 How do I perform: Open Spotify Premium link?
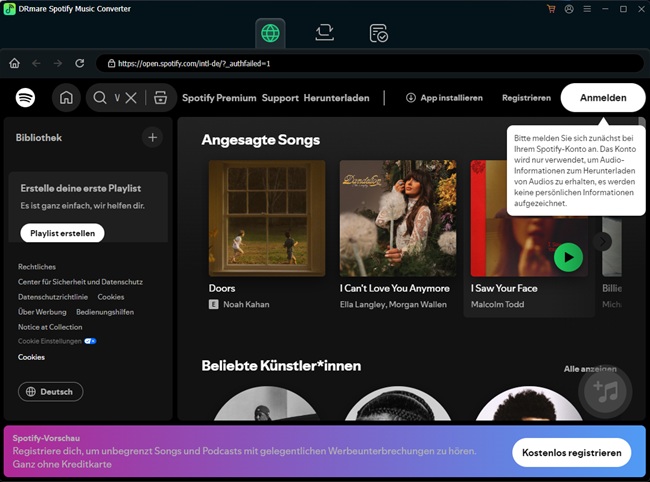[219, 98]
